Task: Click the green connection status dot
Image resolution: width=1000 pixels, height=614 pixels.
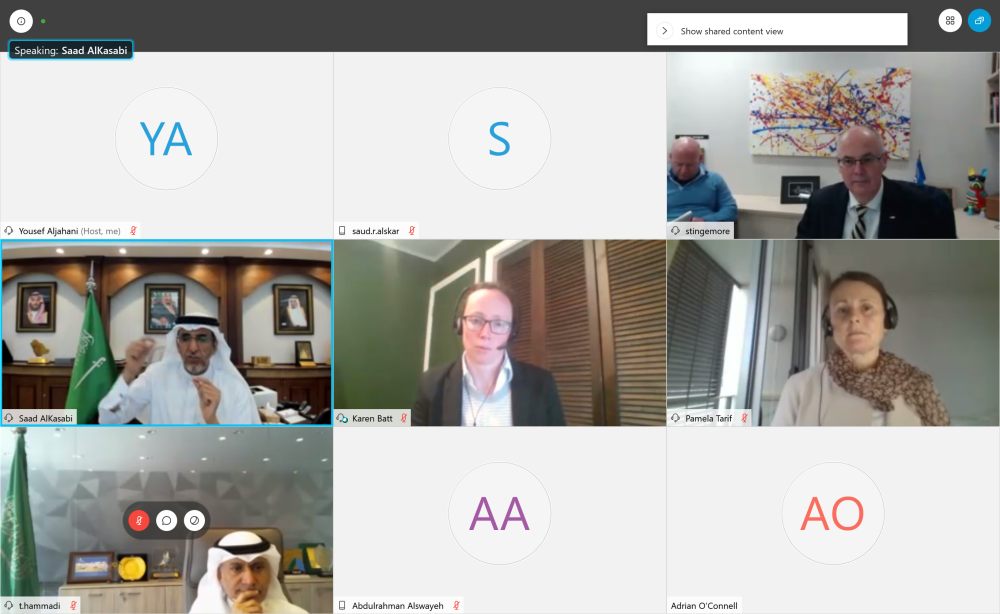Action: coord(43,21)
